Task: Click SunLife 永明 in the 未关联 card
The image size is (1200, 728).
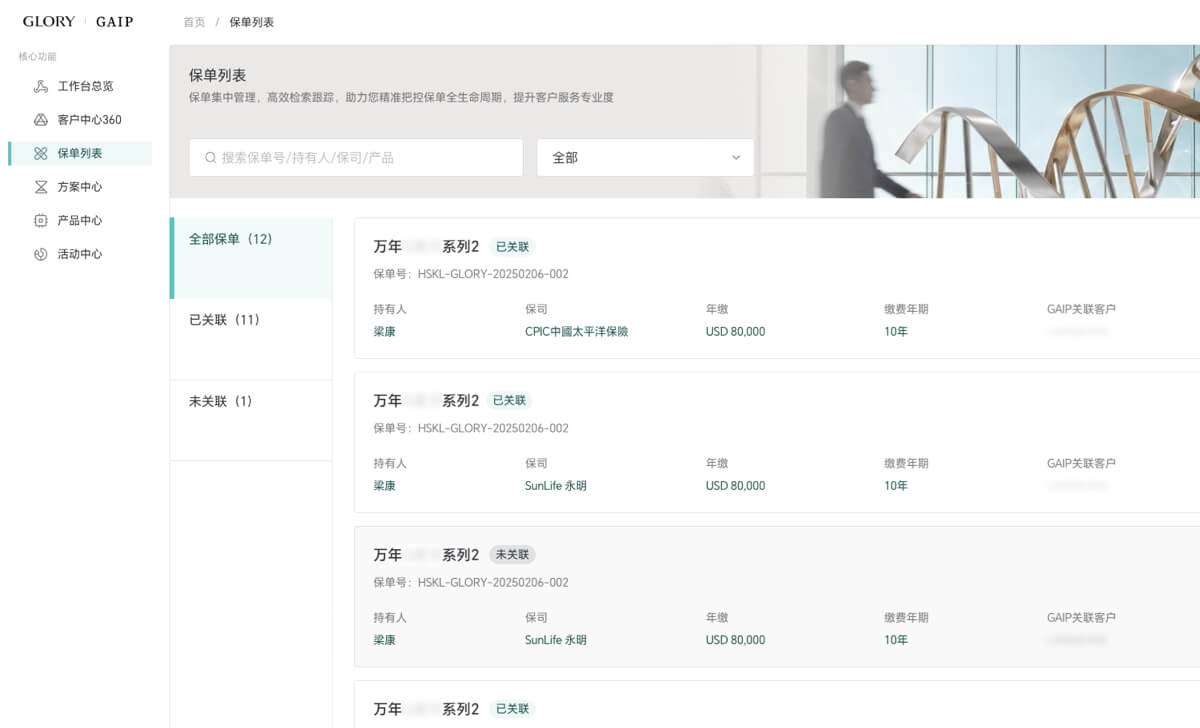Action: point(555,640)
